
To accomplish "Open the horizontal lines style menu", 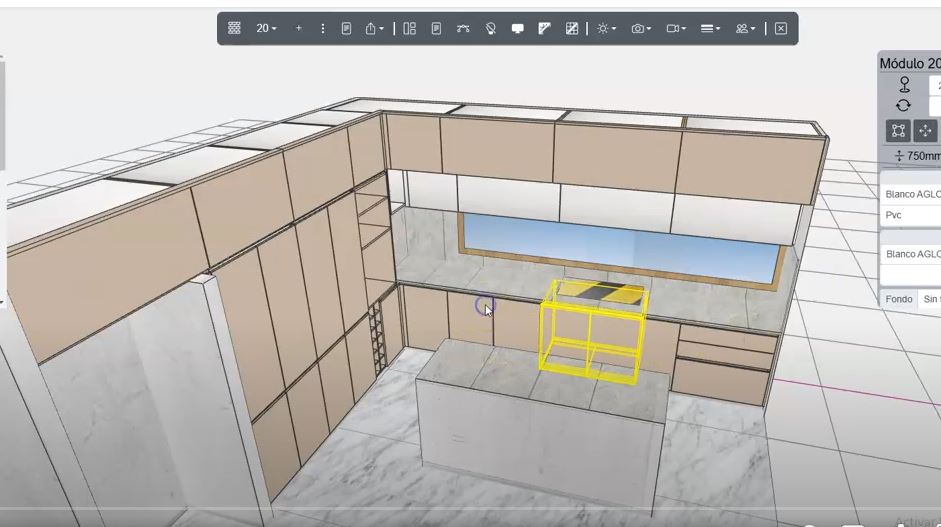I will pyautogui.click(x=710, y=29).
